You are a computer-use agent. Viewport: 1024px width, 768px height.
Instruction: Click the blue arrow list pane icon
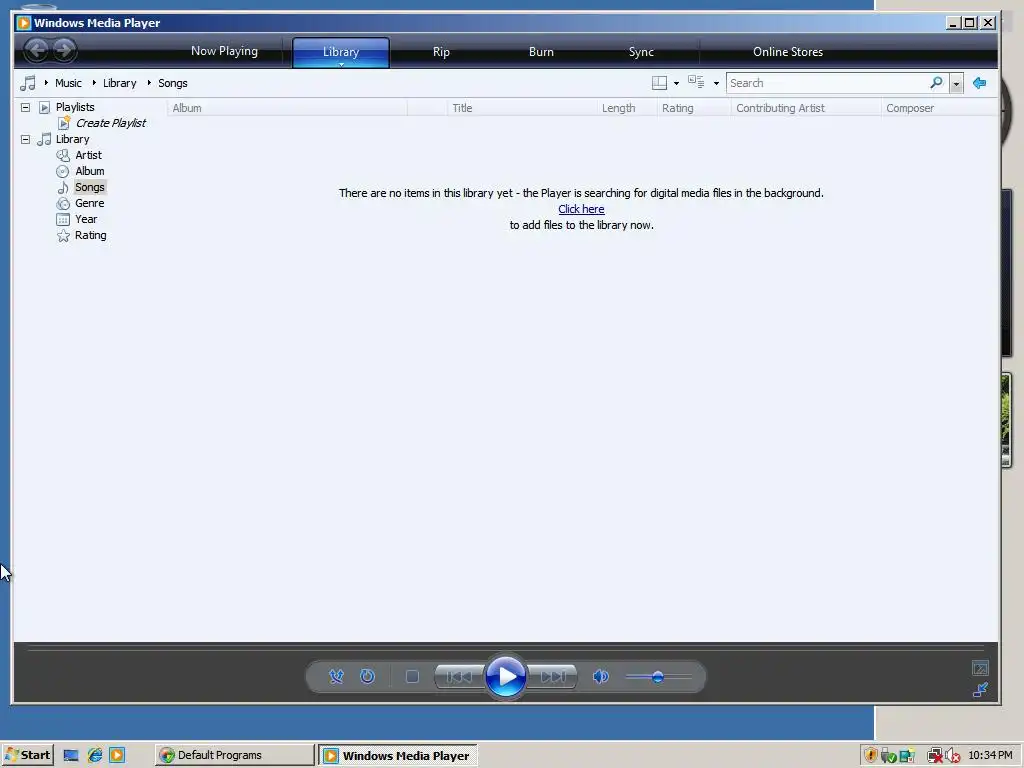(x=979, y=83)
